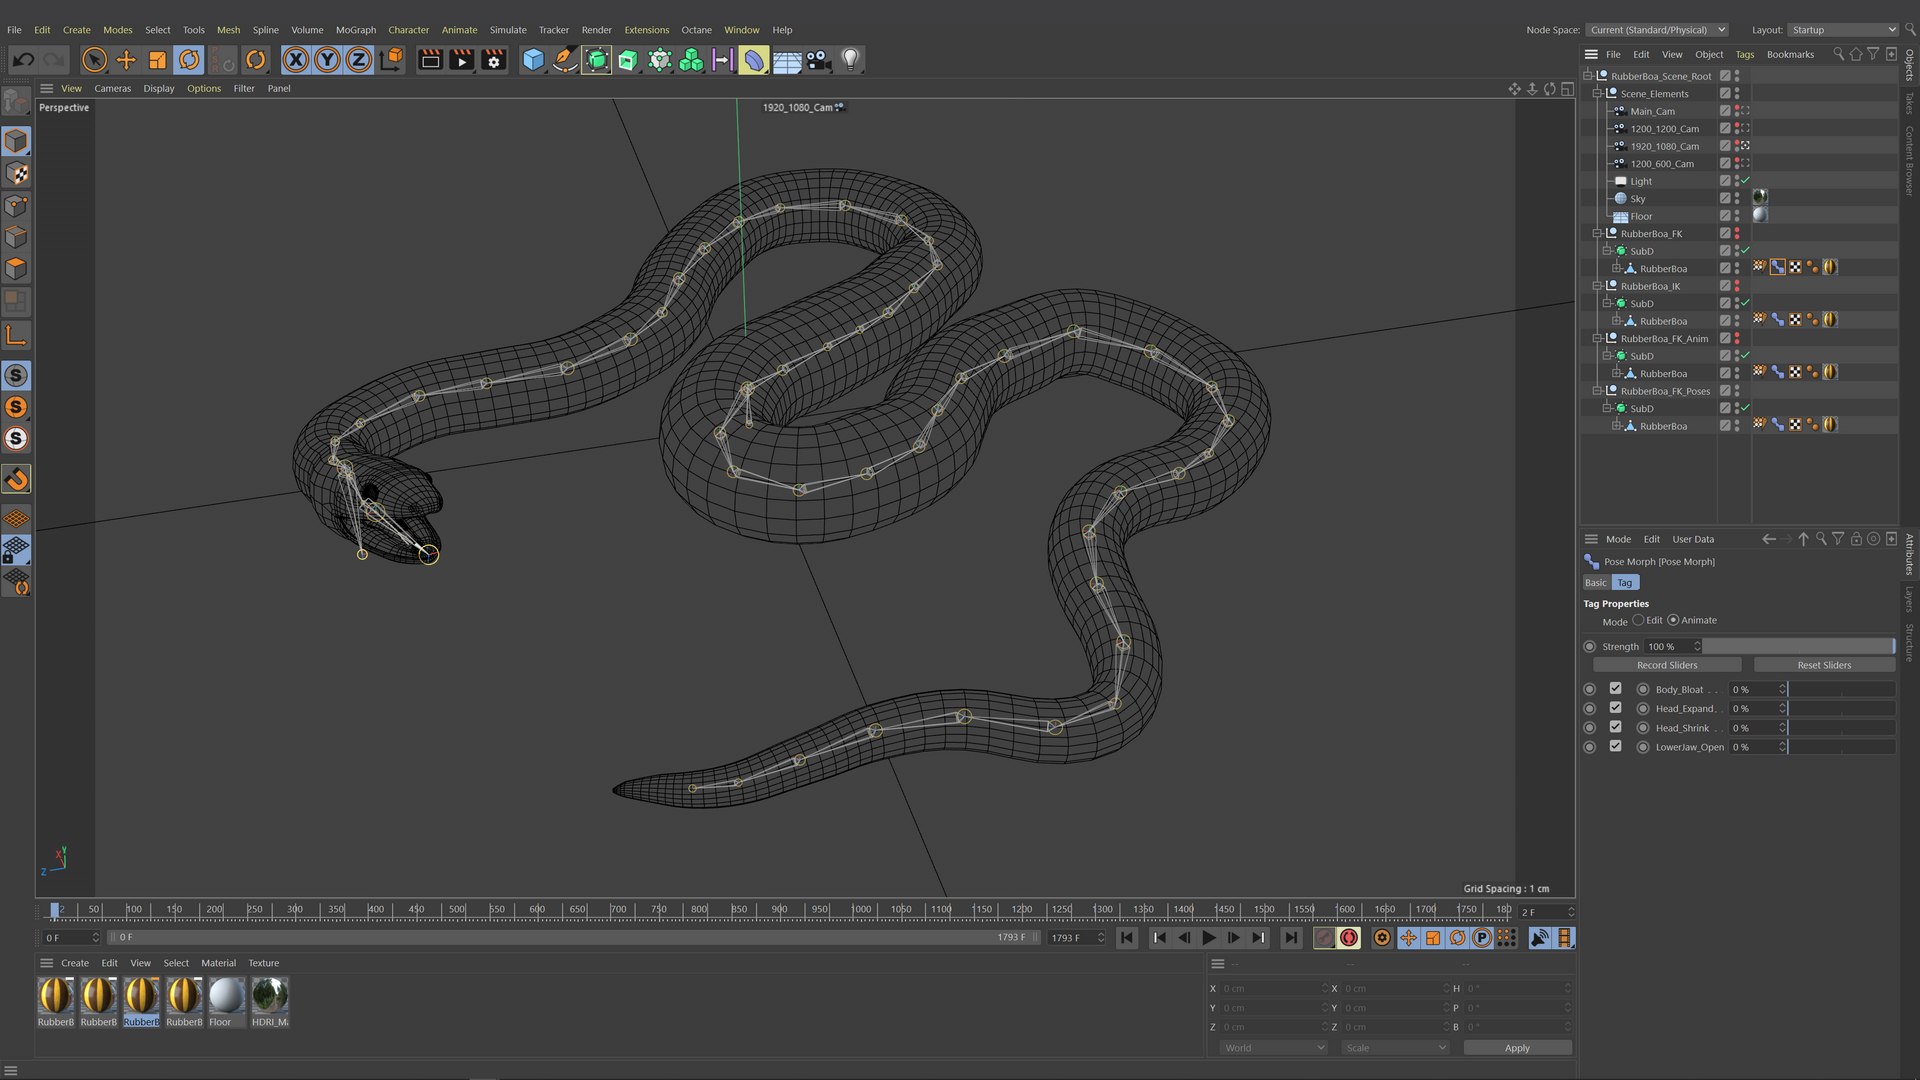Play the animation forward
Viewport: 1920px width, 1080px height.
(1209, 938)
